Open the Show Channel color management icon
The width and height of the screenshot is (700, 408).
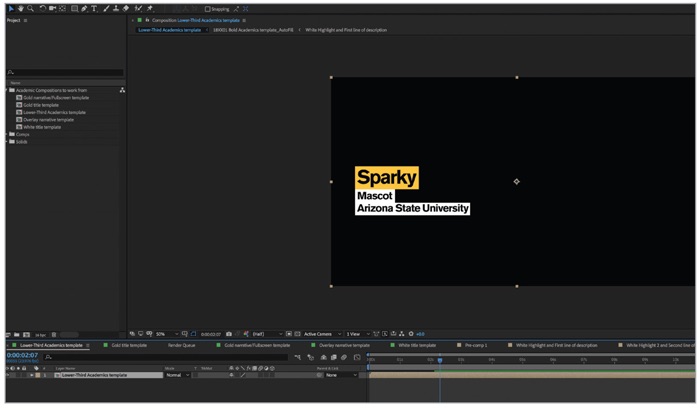tap(246, 334)
